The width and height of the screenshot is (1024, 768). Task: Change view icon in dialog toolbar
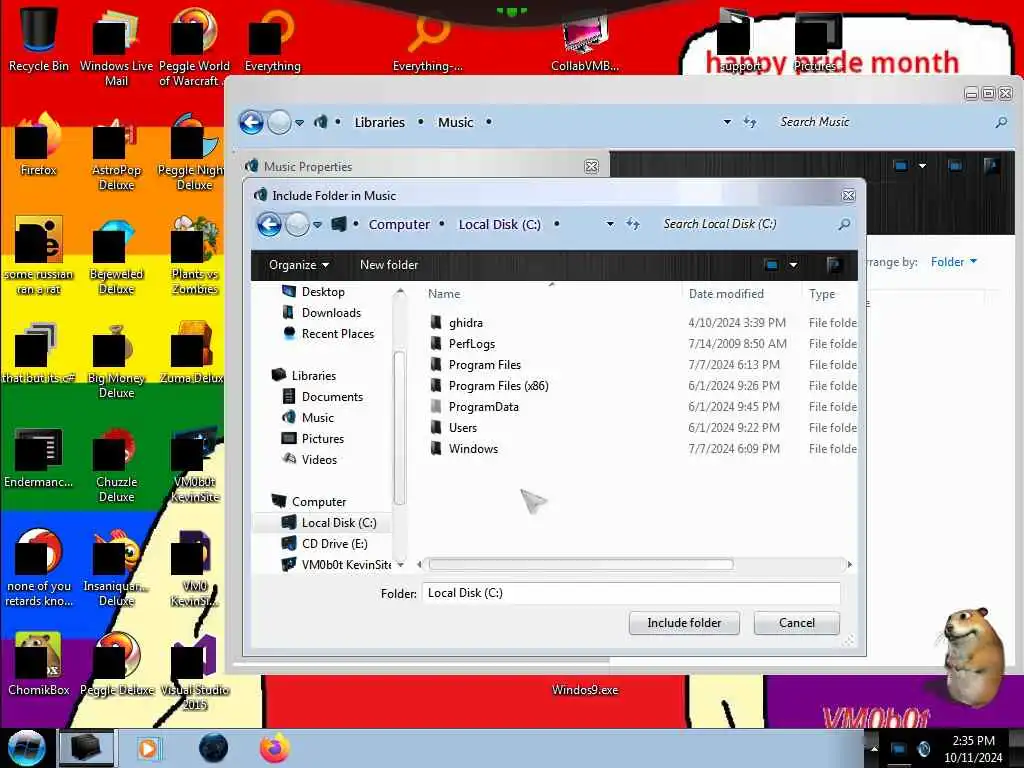pyautogui.click(x=771, y=264)
